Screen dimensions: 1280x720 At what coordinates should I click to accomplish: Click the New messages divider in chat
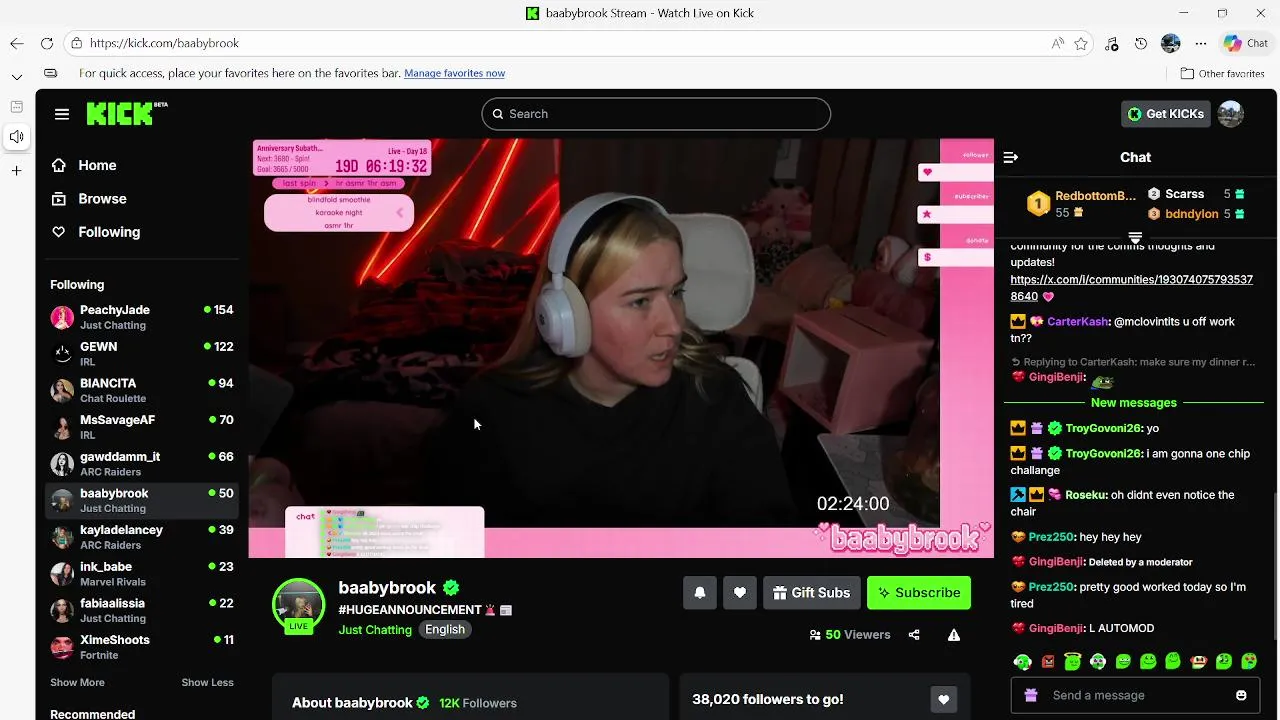point(1134,403)
